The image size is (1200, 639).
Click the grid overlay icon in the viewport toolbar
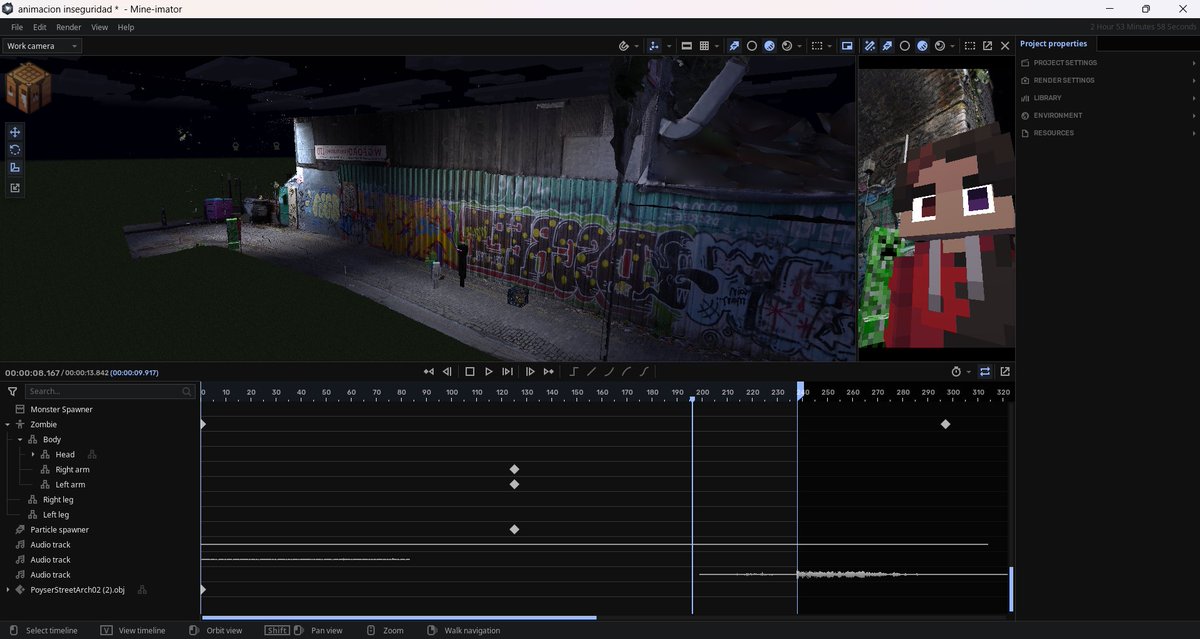coord(705,46)
